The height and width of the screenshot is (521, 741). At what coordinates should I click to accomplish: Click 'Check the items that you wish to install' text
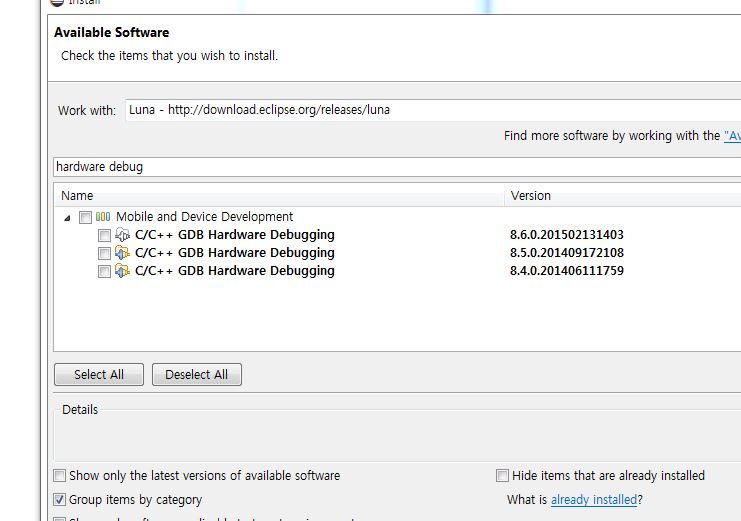click(169, 56)
